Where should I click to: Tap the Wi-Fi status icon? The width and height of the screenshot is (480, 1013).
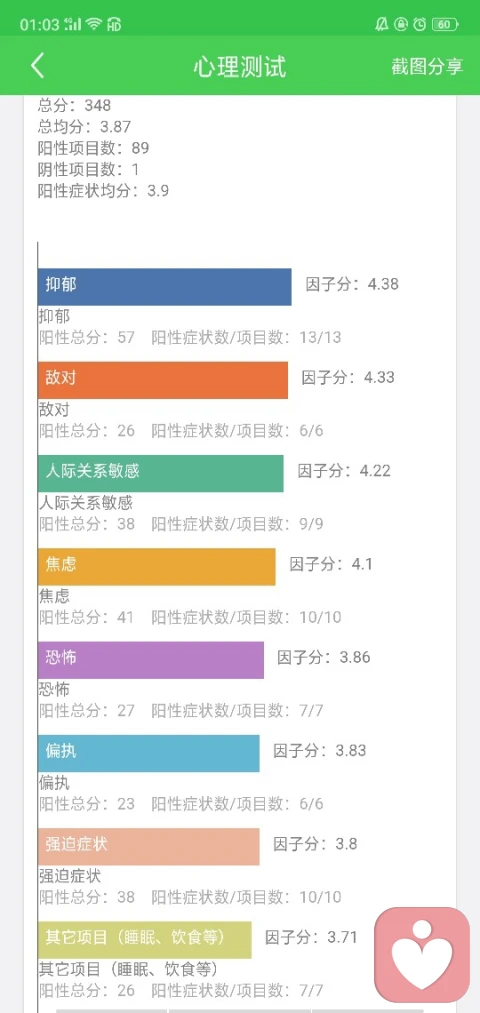click(94, 25)
